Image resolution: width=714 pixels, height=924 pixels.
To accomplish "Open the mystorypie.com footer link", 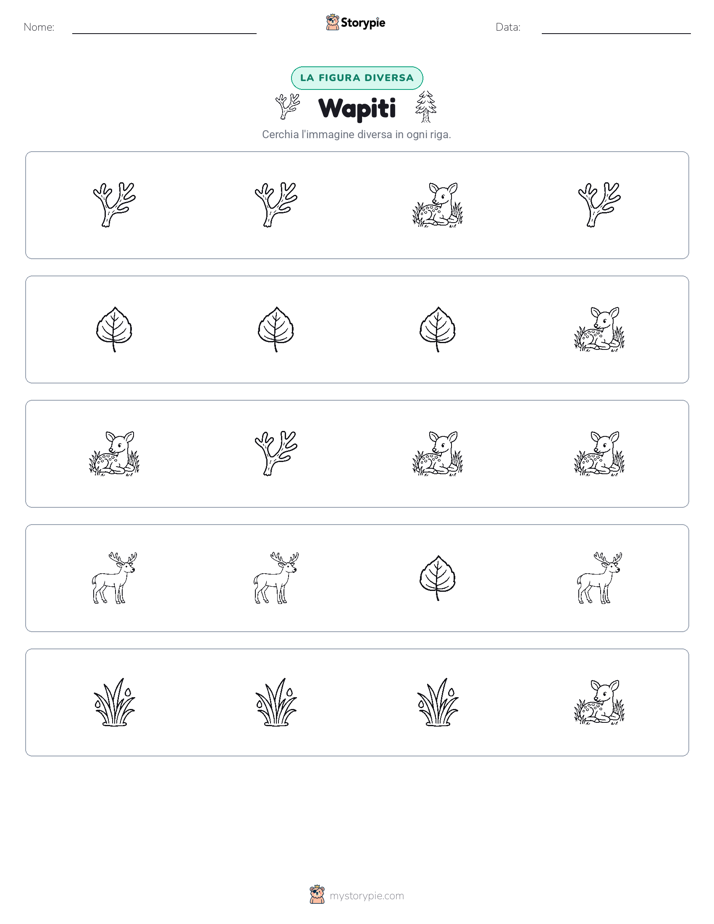I will click(366, 896).
